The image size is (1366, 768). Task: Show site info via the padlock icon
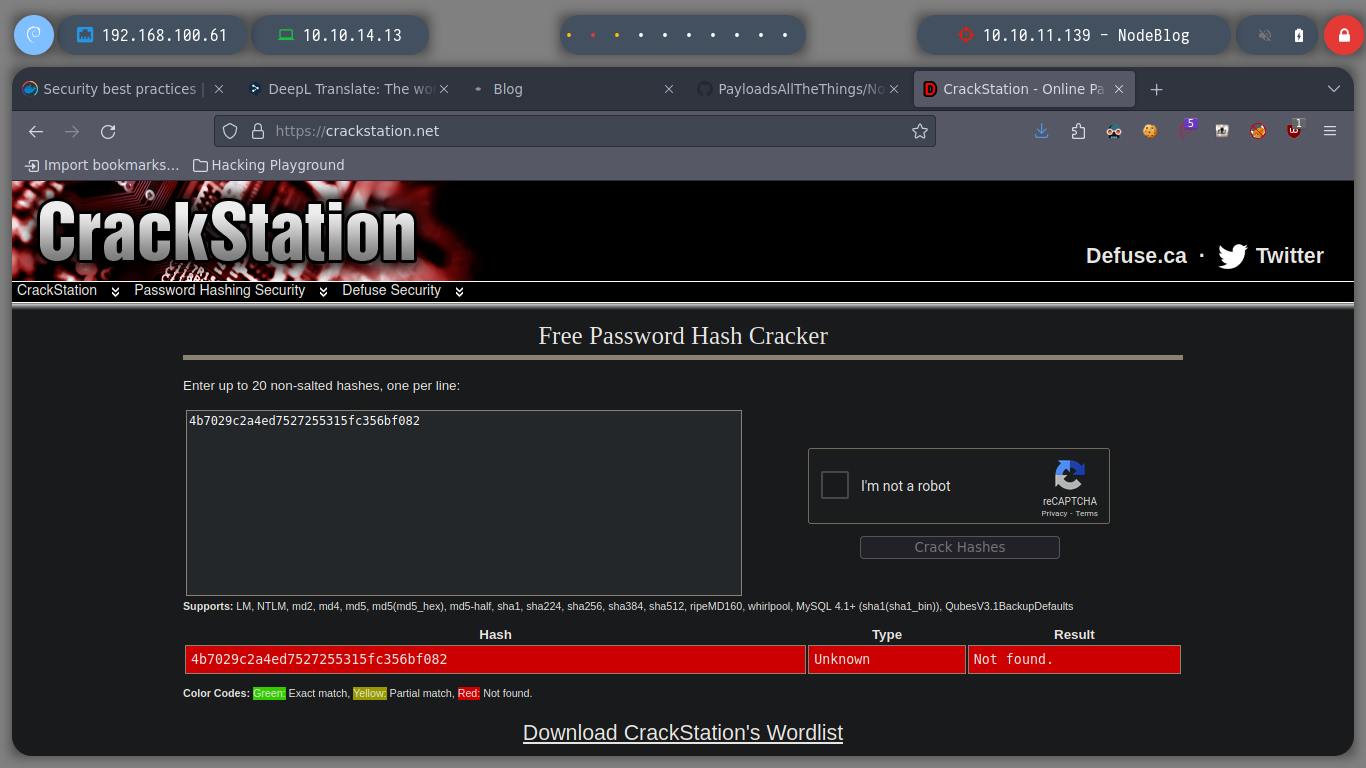pos(257,131)
